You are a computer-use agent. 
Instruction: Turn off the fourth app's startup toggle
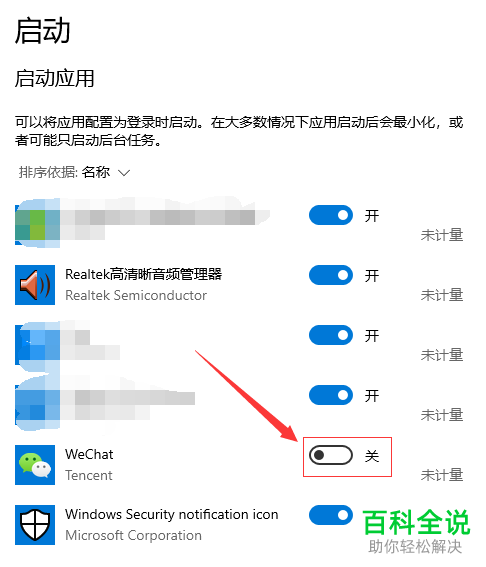coord(331,395)
